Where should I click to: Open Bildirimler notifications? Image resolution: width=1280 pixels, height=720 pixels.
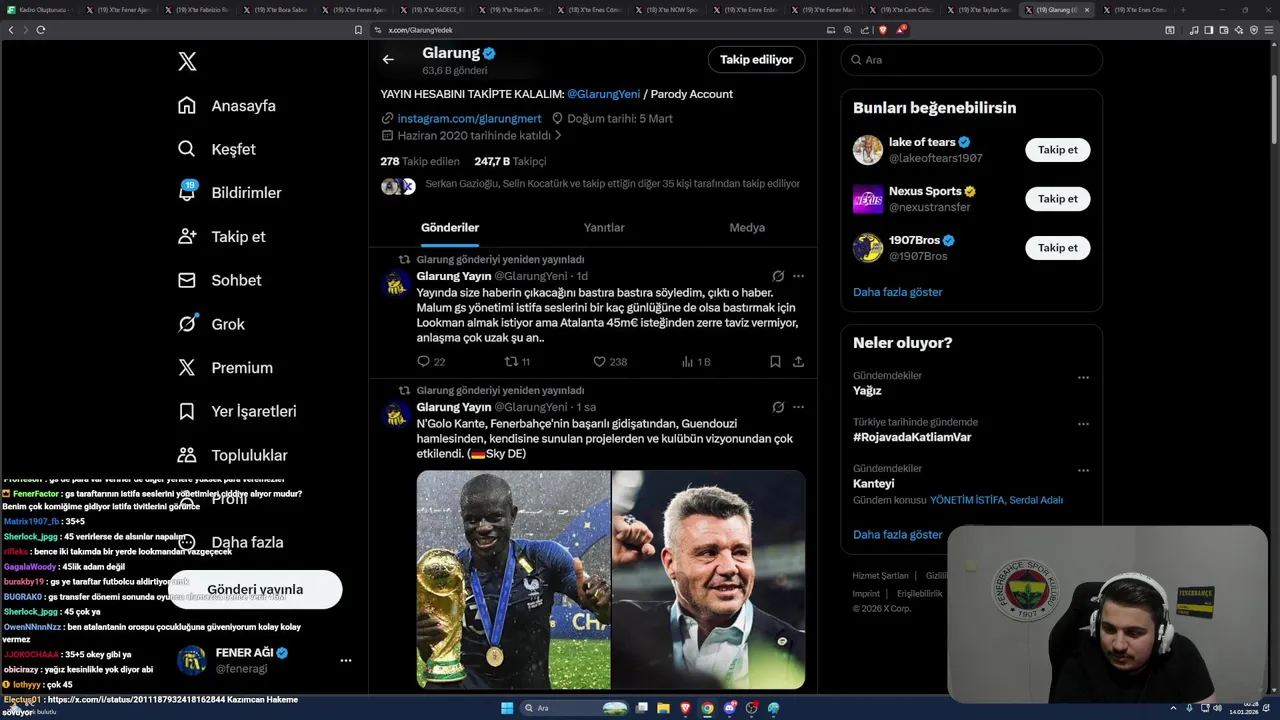pyautogui.click(x=230, y=193)
